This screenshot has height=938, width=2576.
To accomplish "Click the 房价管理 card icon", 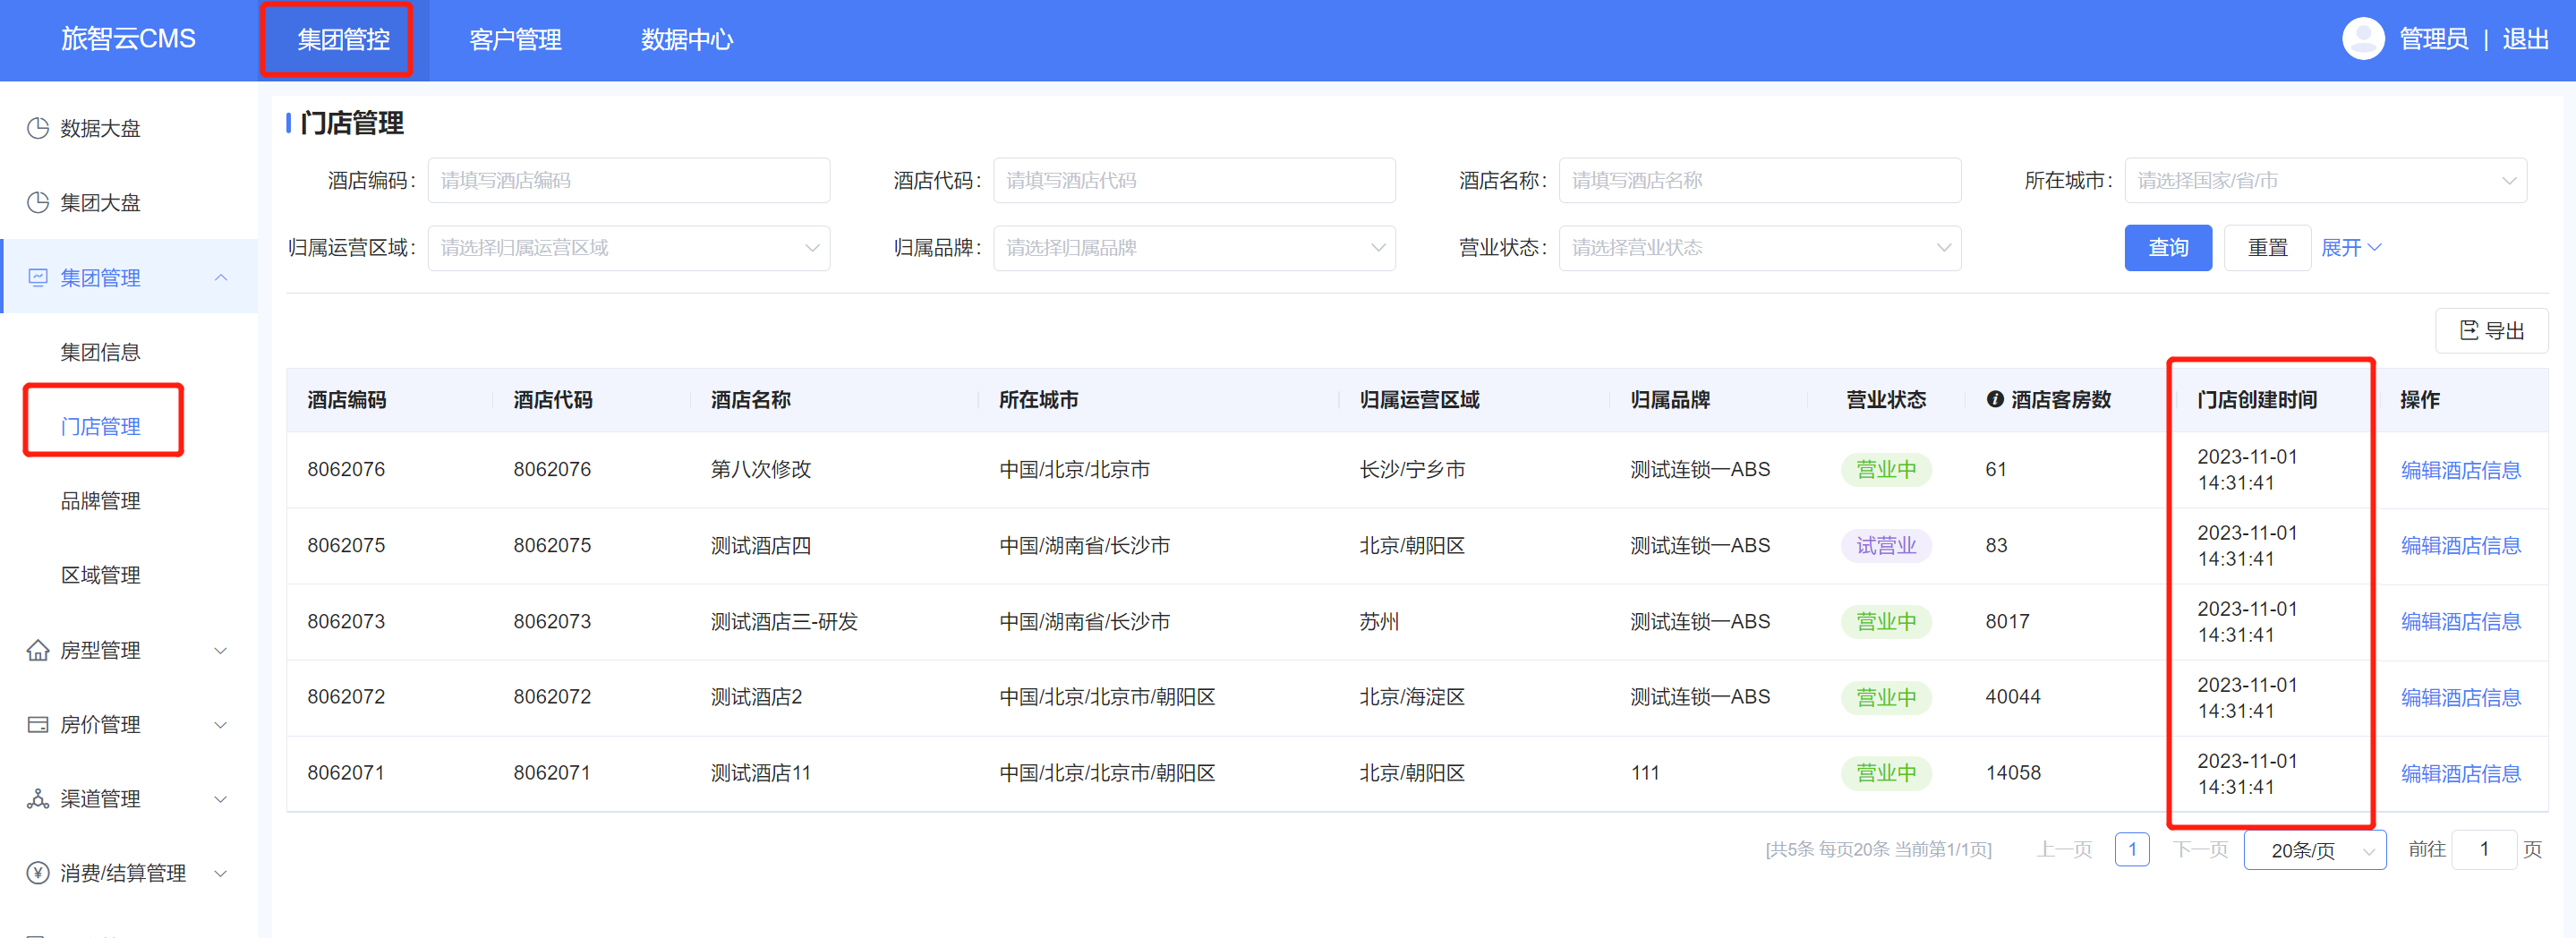I will coord(38,725).
